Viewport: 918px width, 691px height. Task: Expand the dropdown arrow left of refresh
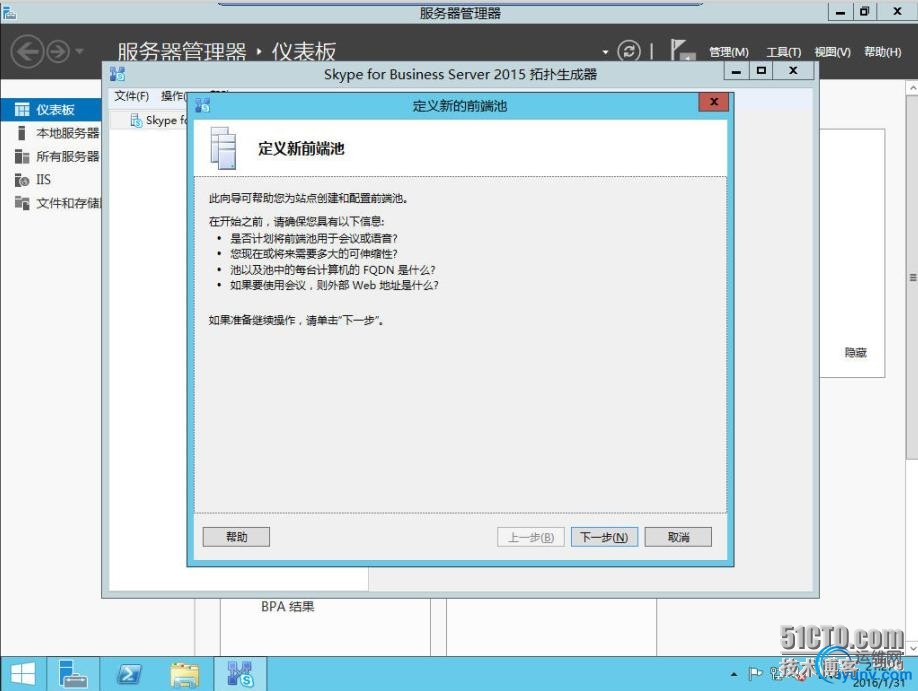[605, 52]
